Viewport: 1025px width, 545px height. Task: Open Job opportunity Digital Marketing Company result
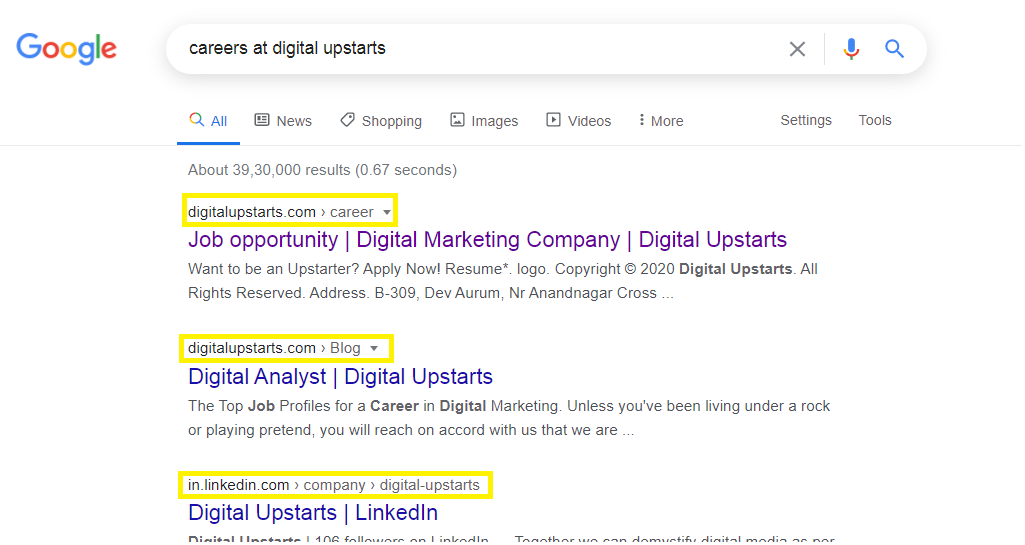[x=487, y=240]
